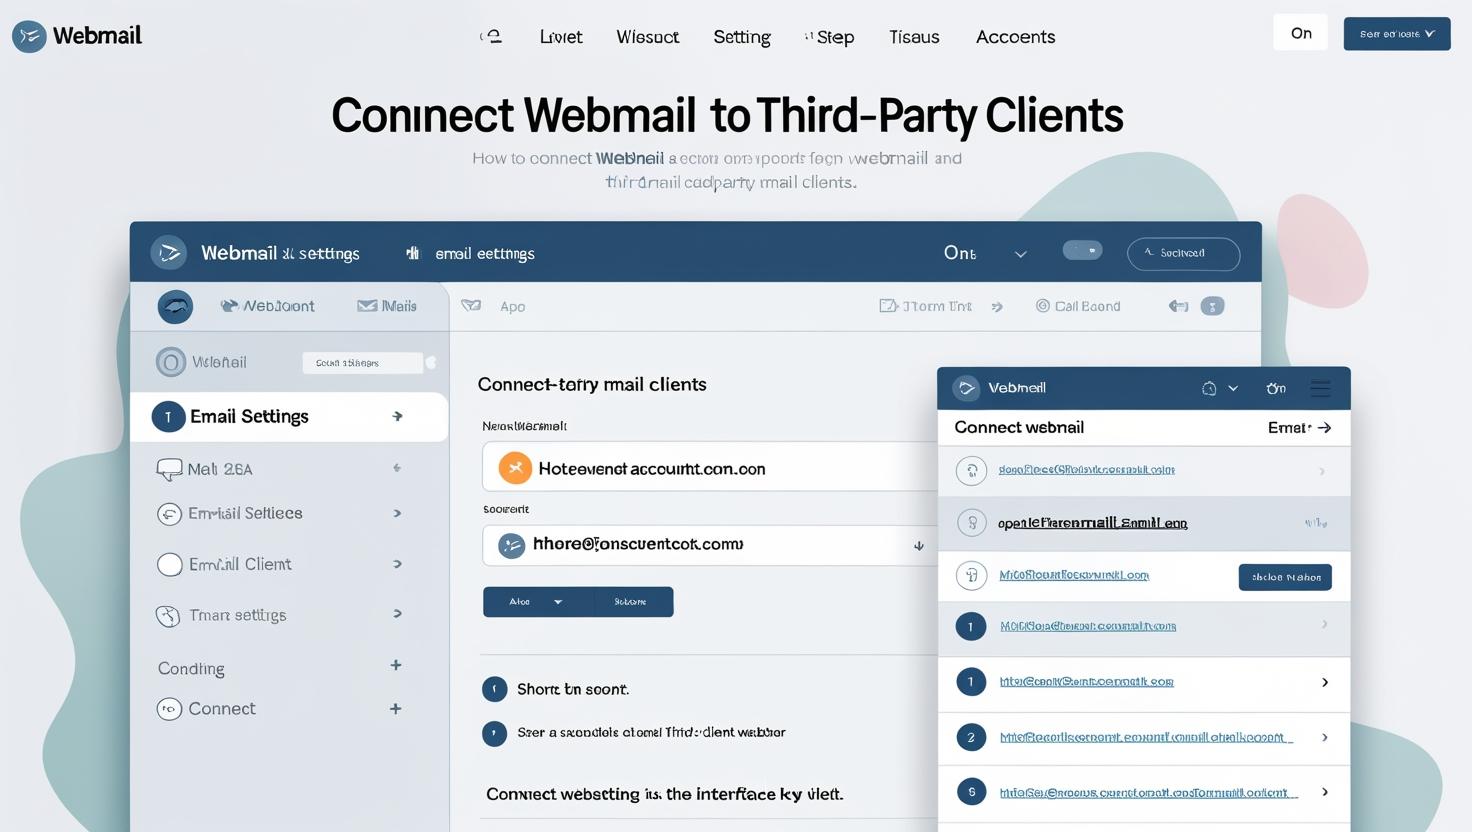Open the Tisaus navigation item

coord(914,37)
